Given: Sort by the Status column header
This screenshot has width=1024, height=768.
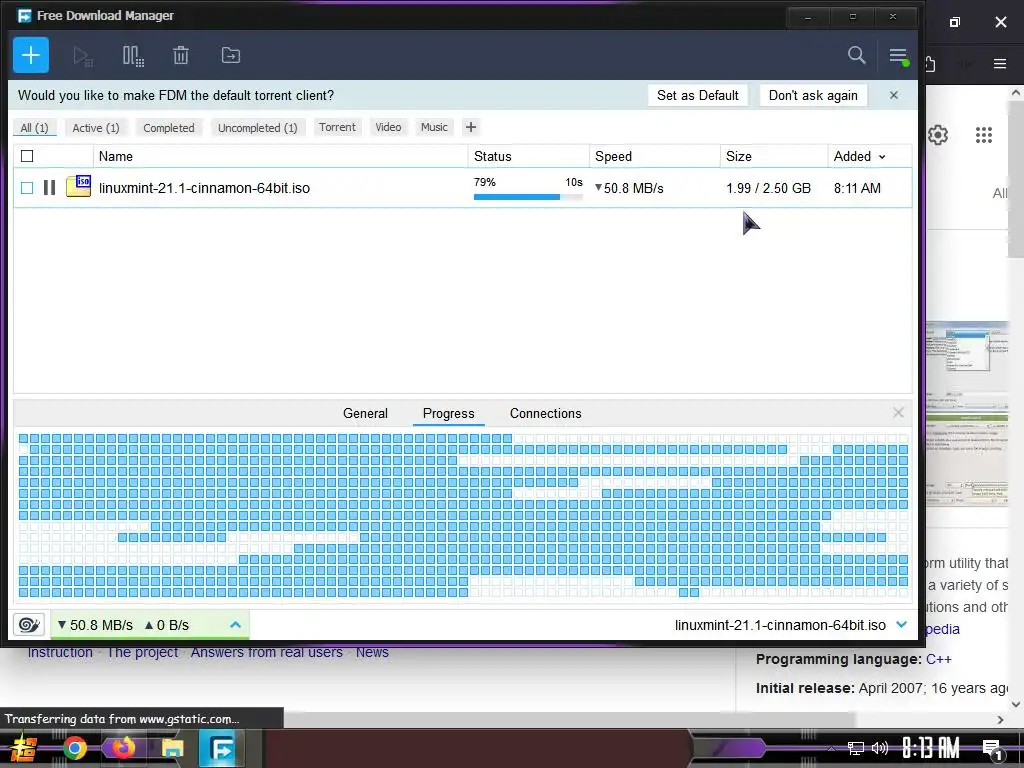Looking at the screenshot, I should (529, 156).
